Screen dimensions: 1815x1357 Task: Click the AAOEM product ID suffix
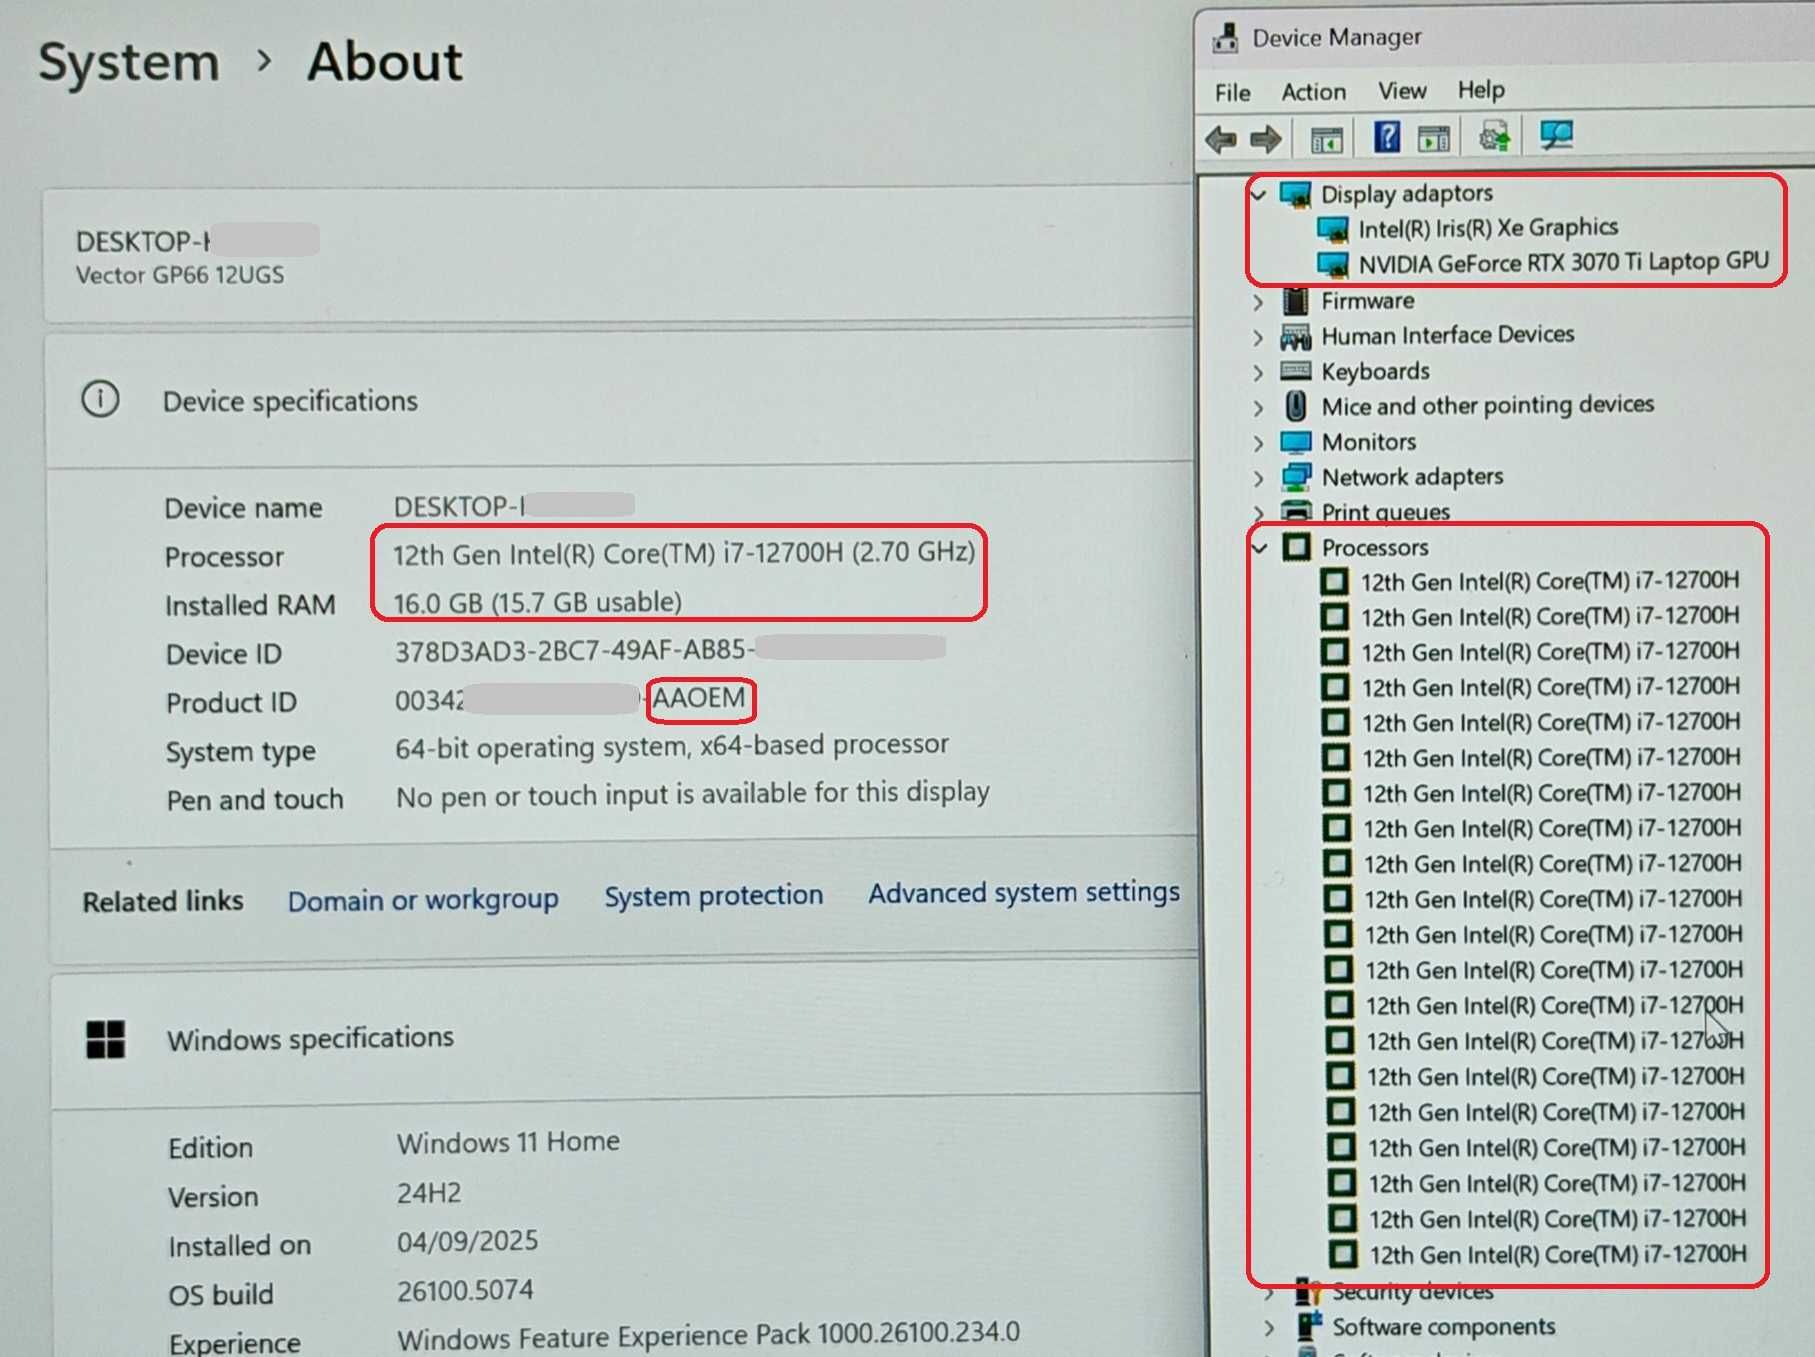[699, 698]
